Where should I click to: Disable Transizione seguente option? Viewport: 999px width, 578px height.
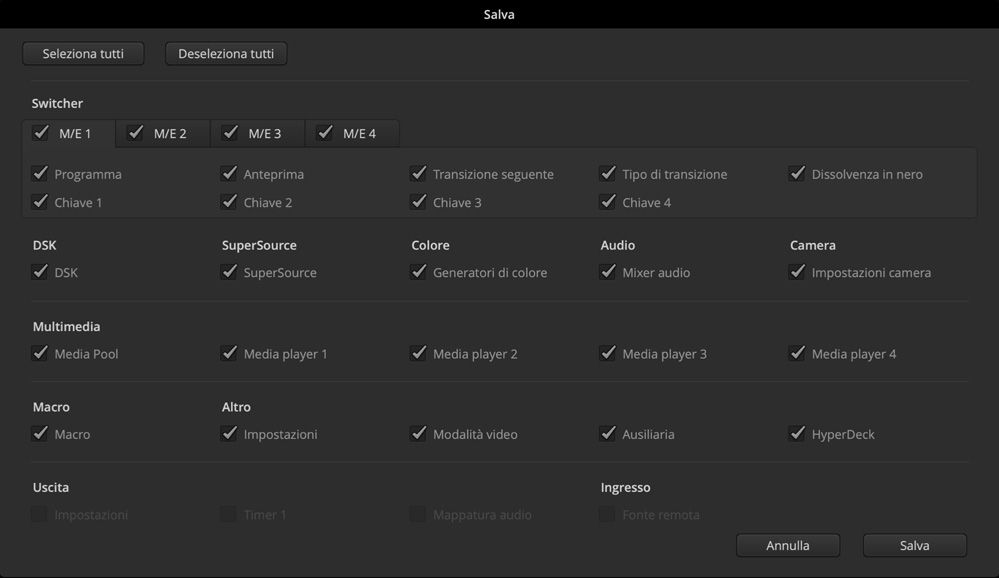click(x=418, y=174)
